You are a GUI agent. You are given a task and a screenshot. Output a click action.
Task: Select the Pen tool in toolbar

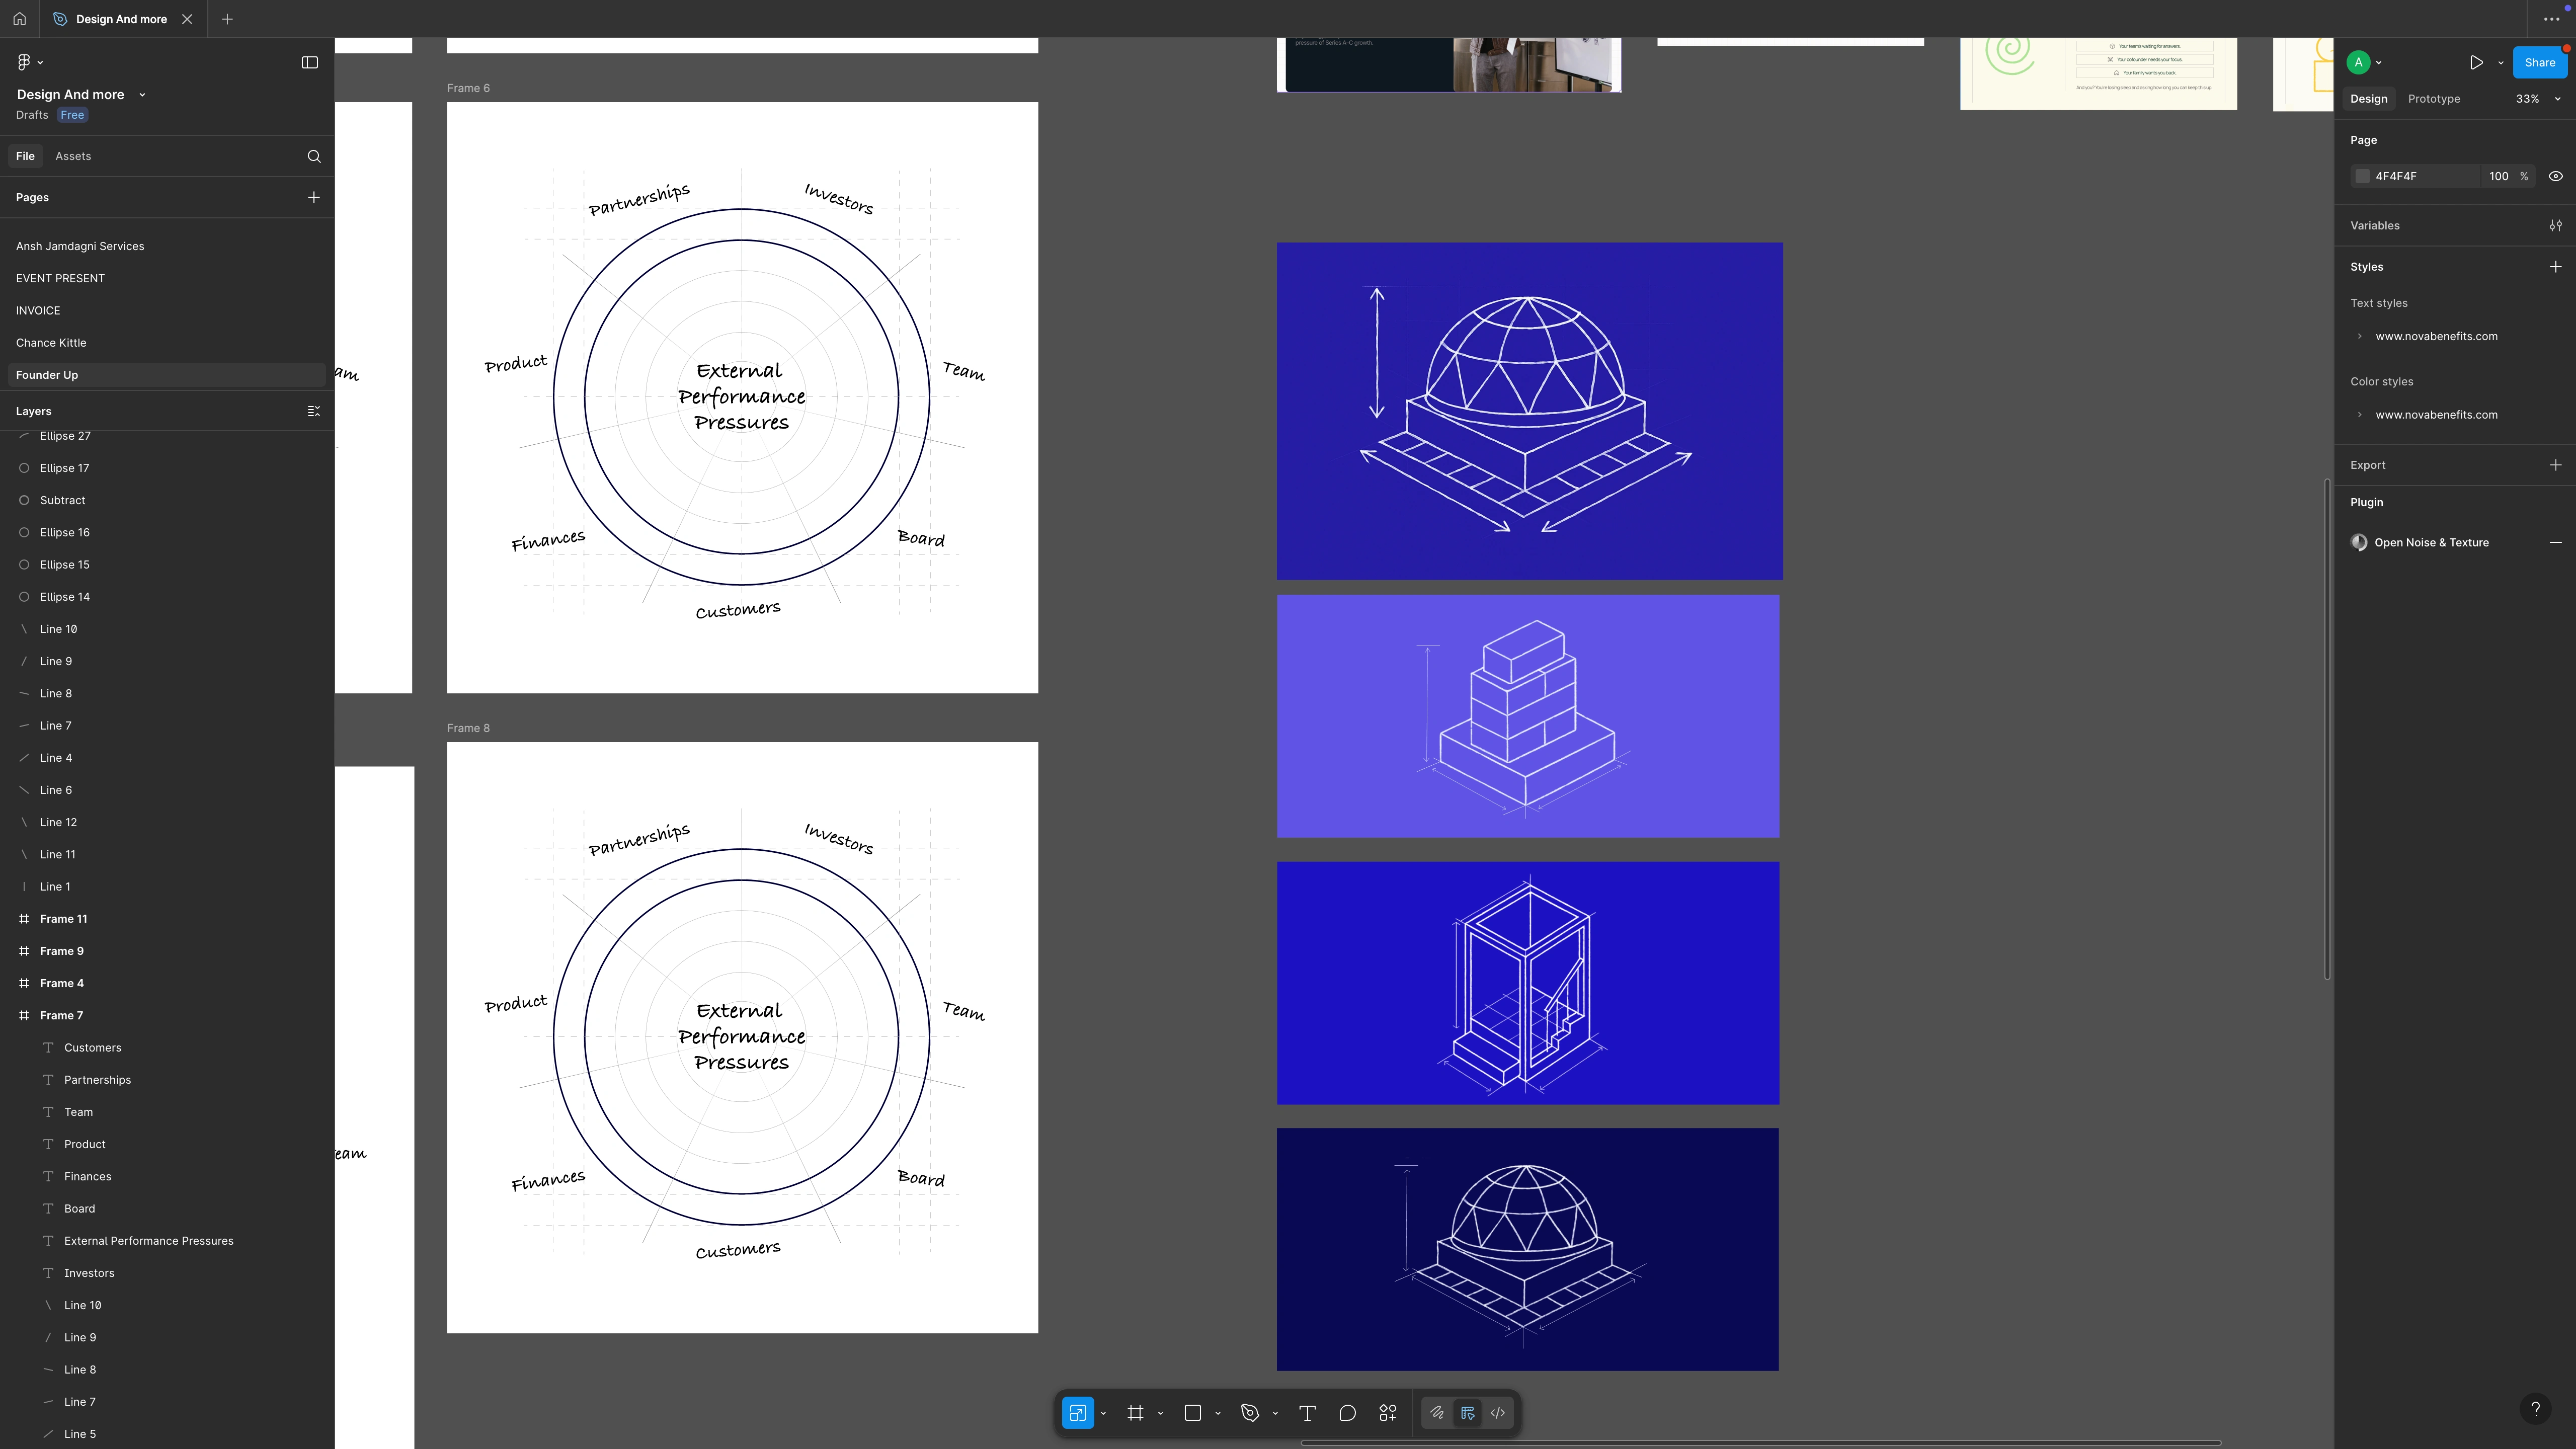[1250, 1413]
